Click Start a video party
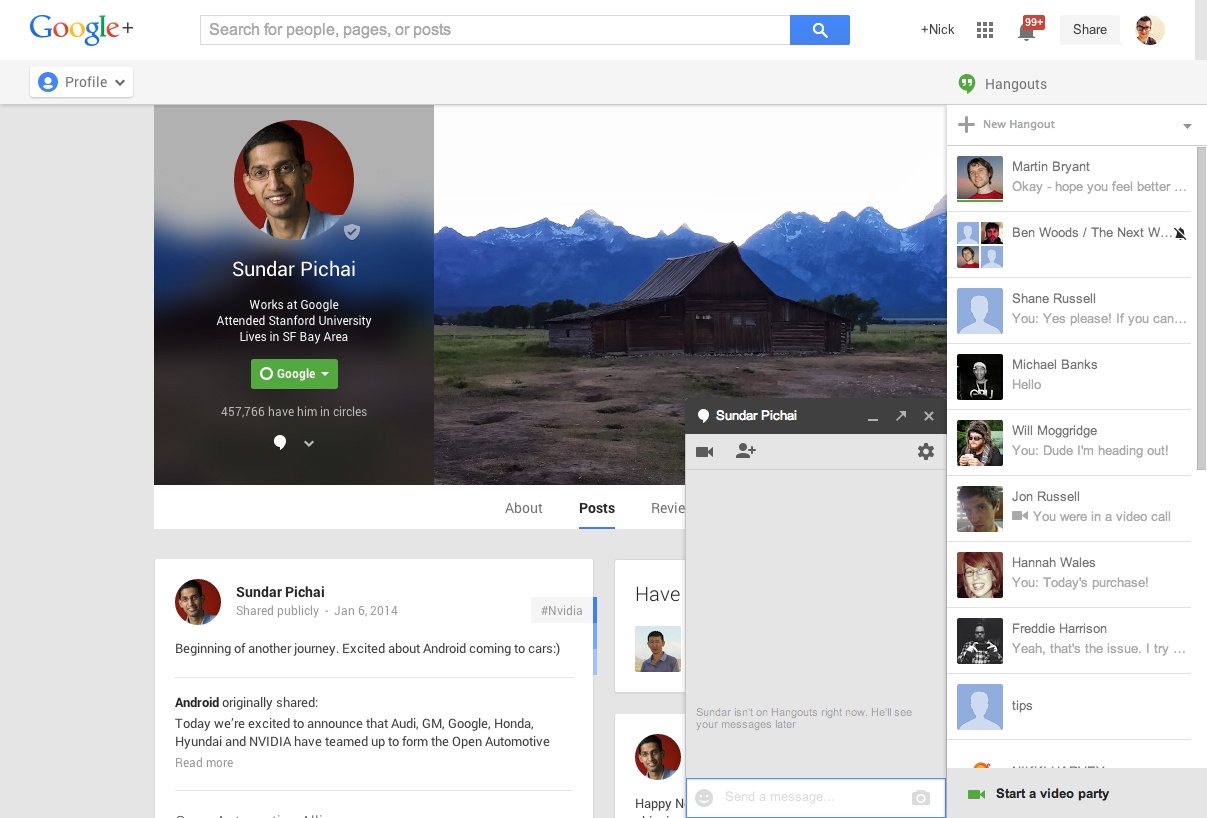 [x=1052, y=794]
